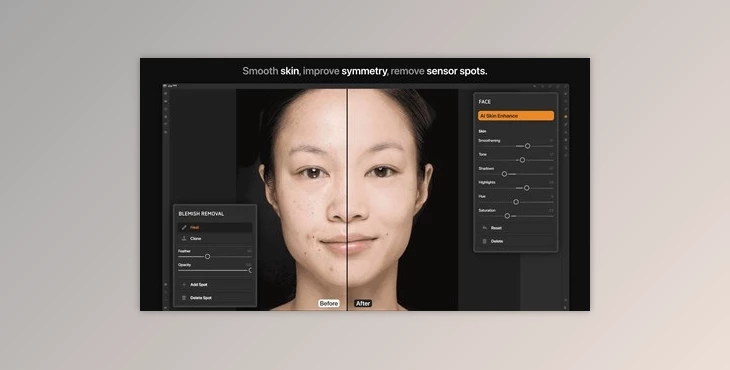Viewport: 730px width, 370px height.
Task: Adjust the Feather slider handle
Action: pos(208,256)
